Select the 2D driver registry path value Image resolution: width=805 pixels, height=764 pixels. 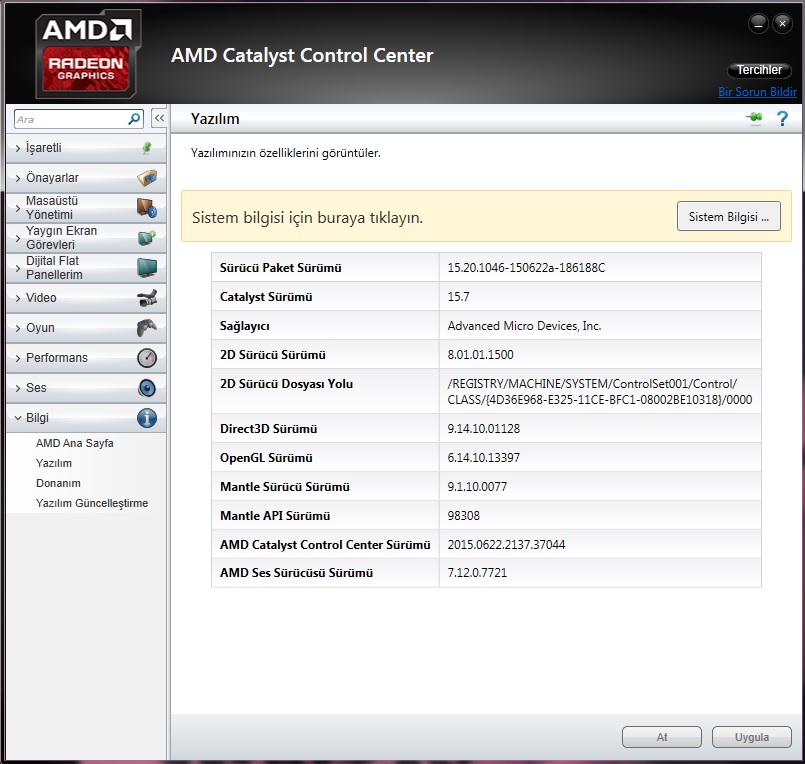point(600,391)
